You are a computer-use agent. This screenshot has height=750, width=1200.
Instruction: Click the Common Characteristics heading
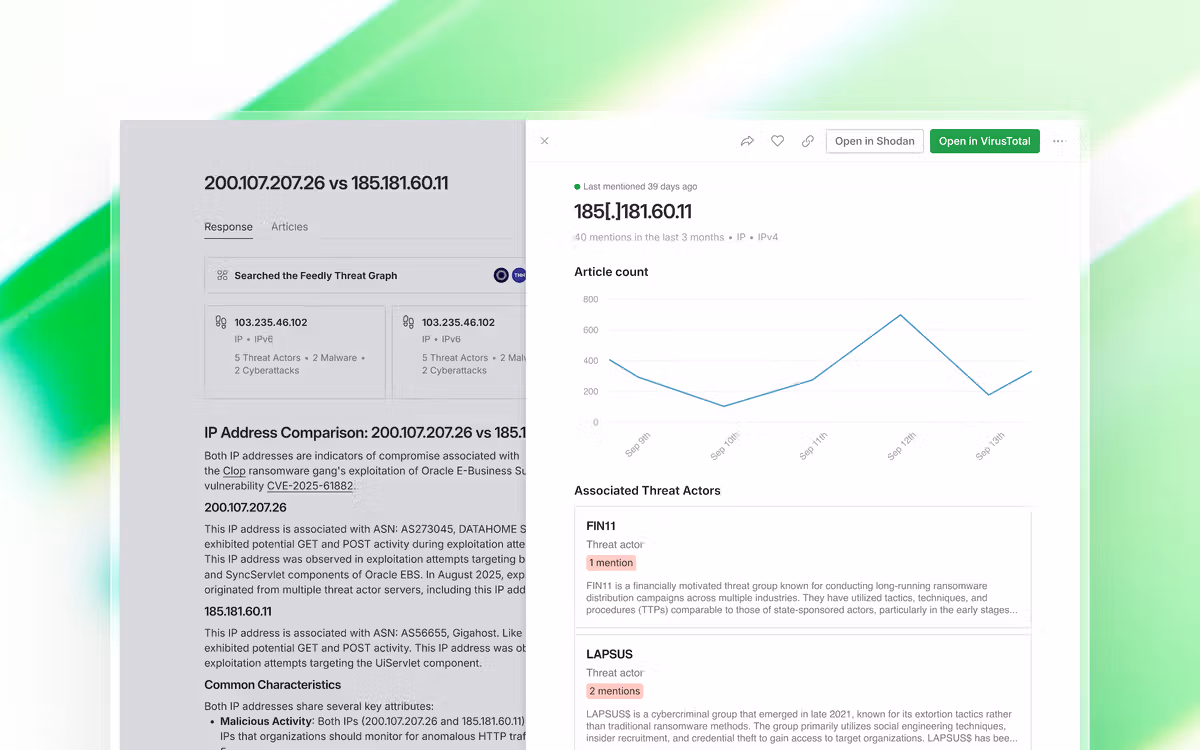tap(273, 685)
